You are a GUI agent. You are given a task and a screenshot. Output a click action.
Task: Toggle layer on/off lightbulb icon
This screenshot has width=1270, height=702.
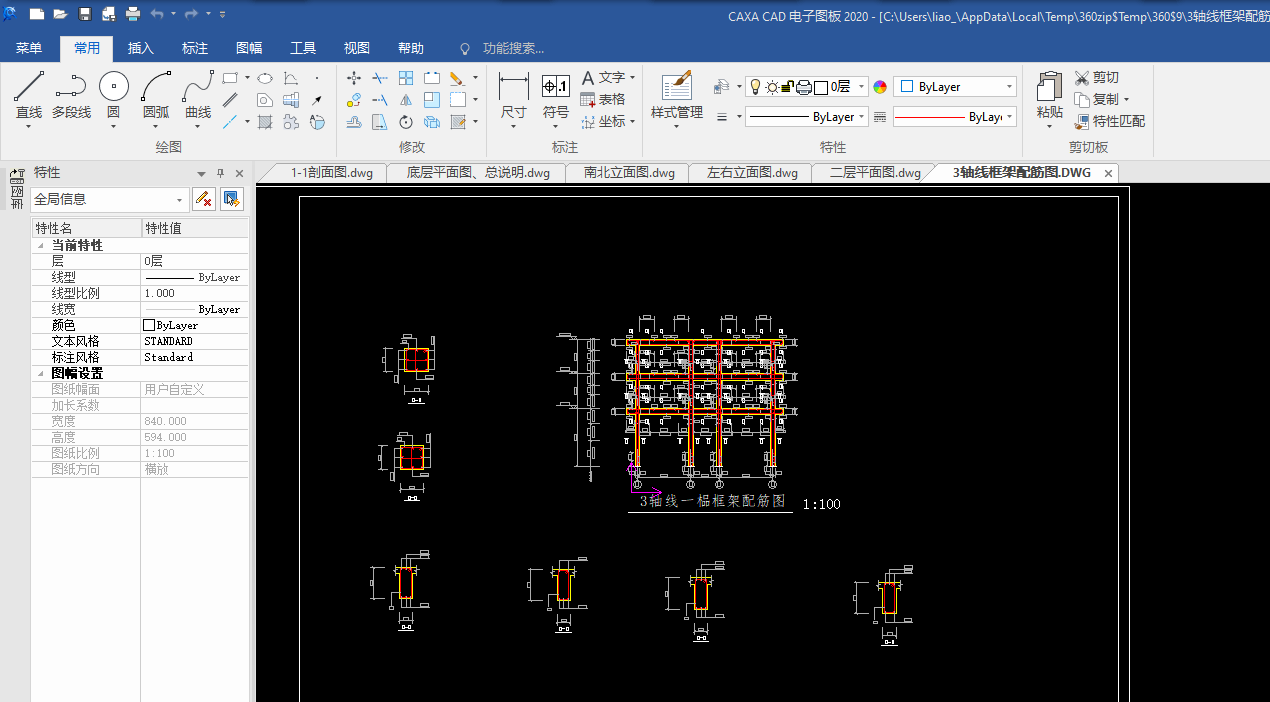756,87
